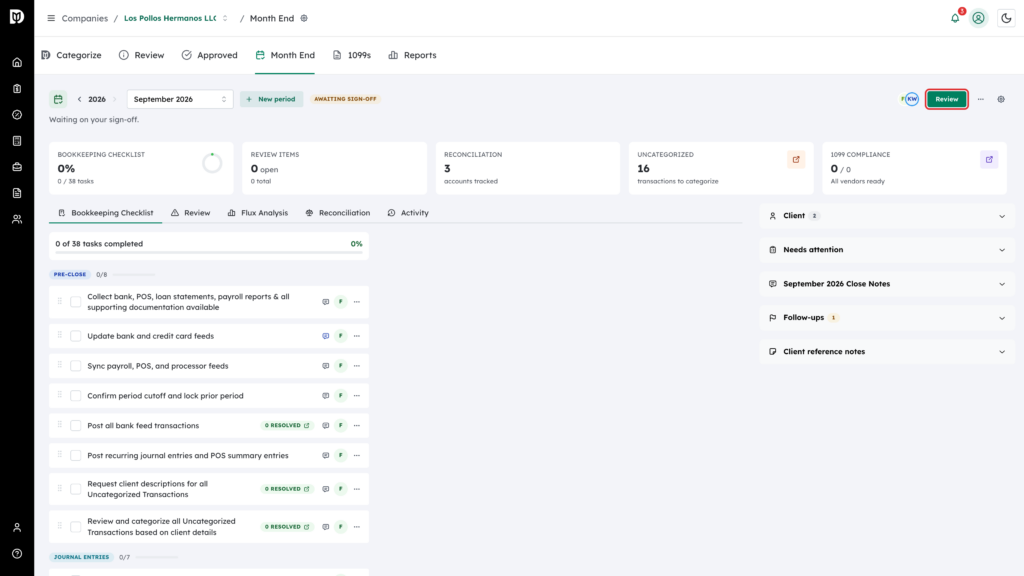Go to previous year arrow
Image resolution: width=1024 pixels, height=576 pixels.
click(80, 99)
